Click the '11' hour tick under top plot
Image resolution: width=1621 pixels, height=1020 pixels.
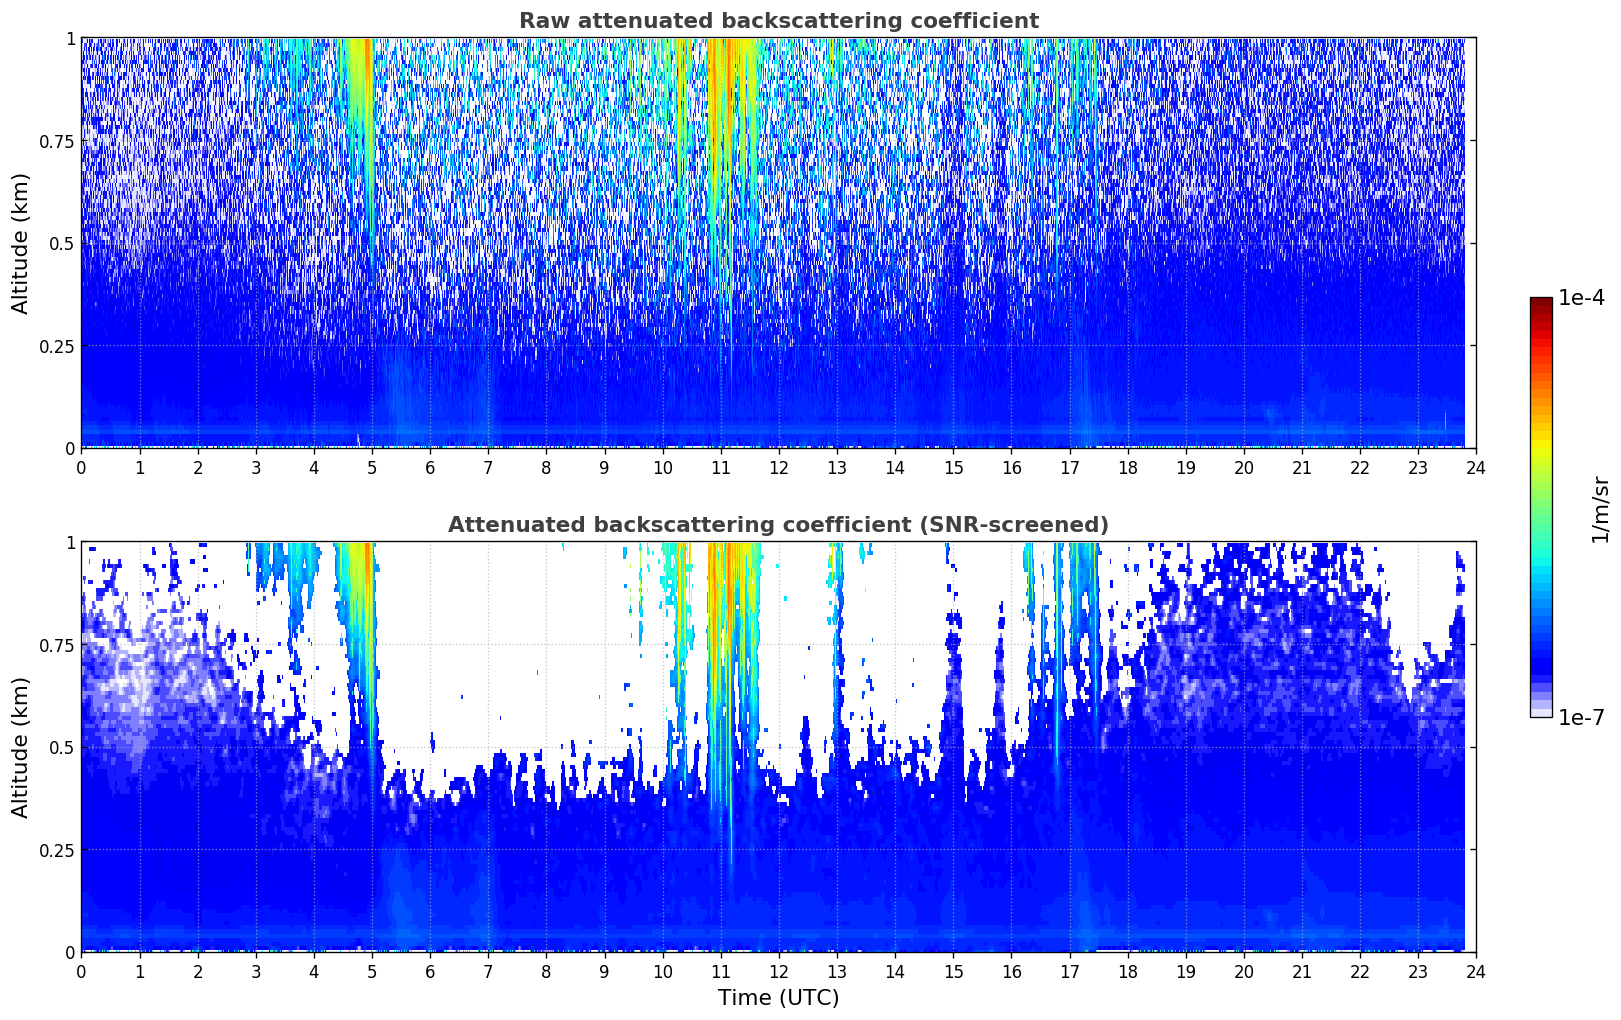click(x=721, y=467)
